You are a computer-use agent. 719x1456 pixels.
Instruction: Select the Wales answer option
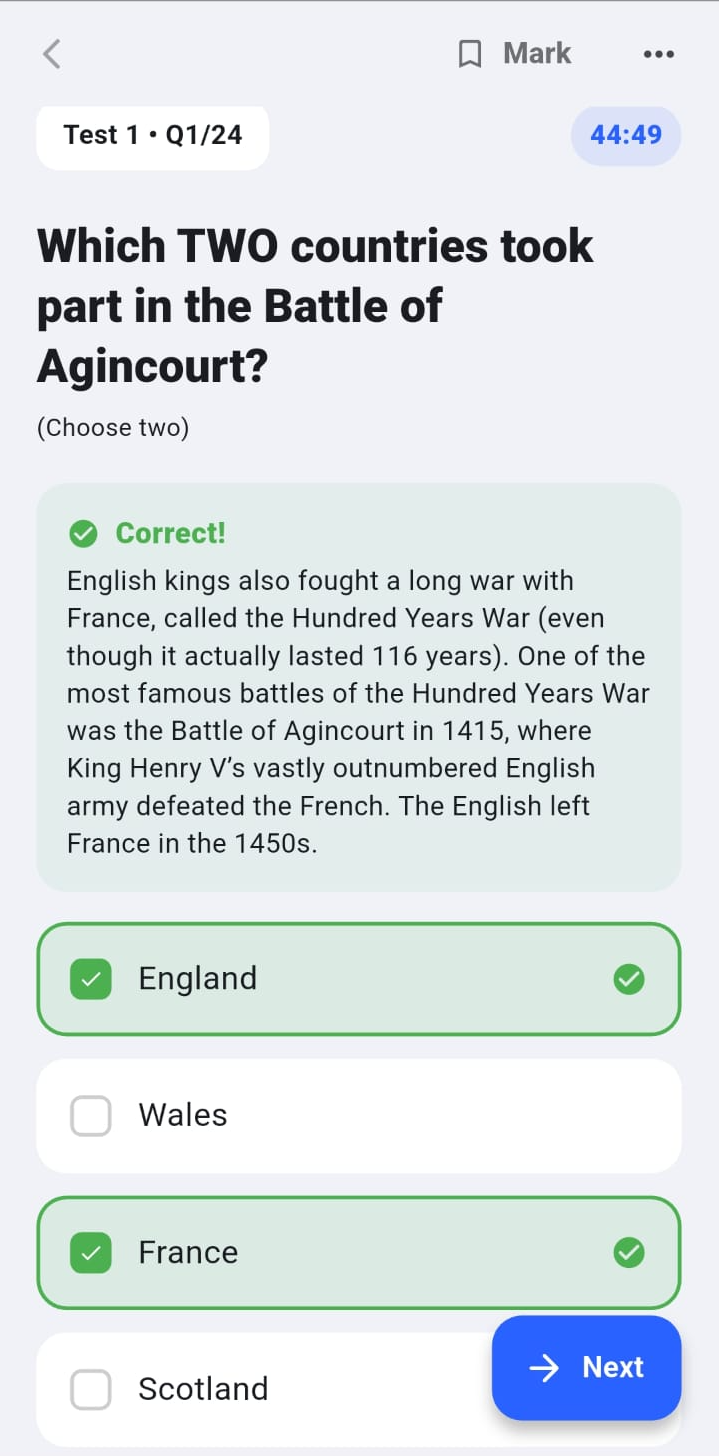tap(357, 1115)
